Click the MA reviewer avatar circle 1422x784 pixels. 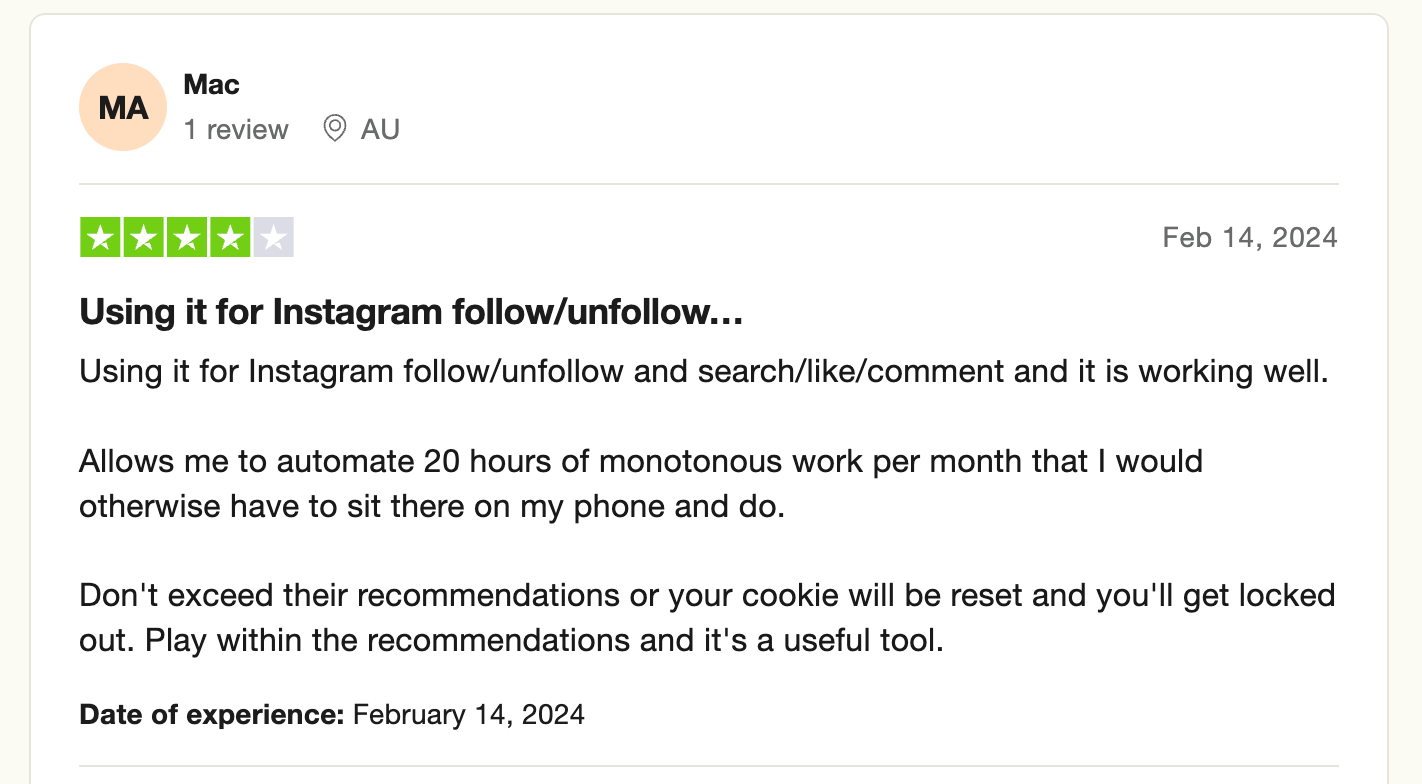tap(123, 107)
